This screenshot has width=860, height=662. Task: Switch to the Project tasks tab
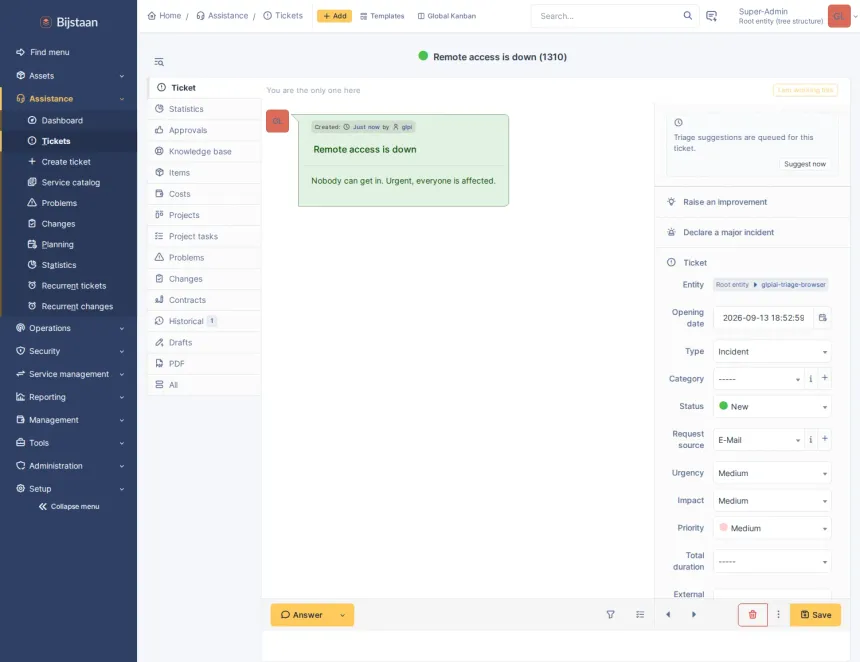click(204, 236)
